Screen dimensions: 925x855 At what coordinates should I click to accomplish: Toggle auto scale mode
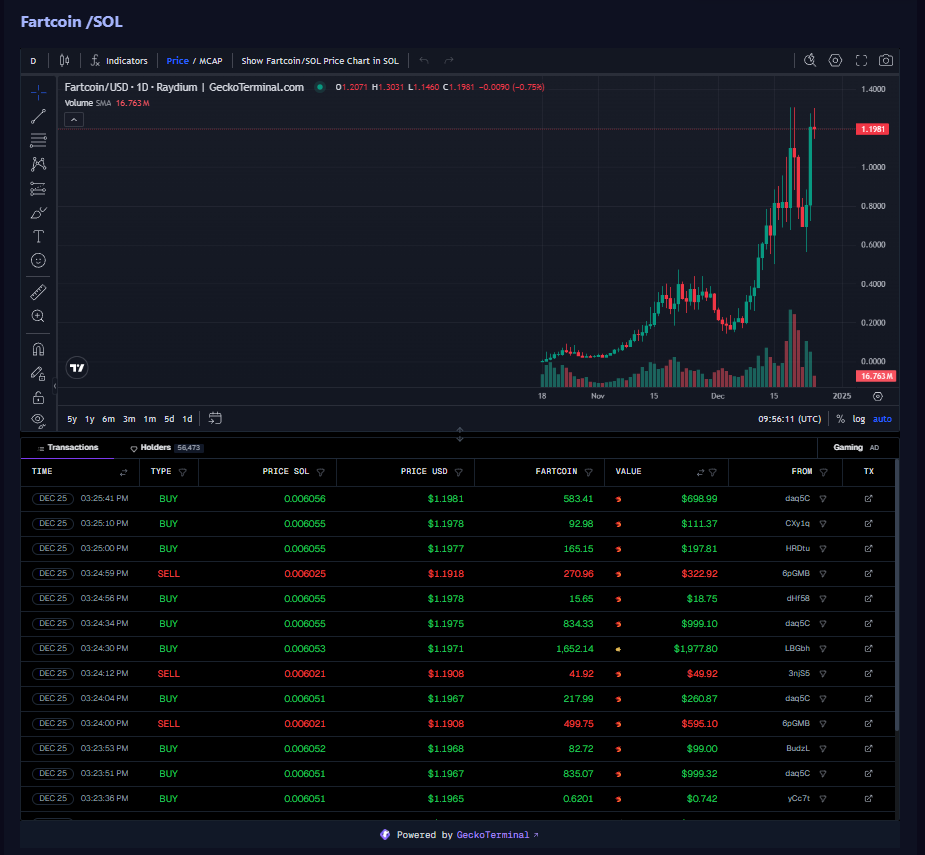(x=883, y=419)
